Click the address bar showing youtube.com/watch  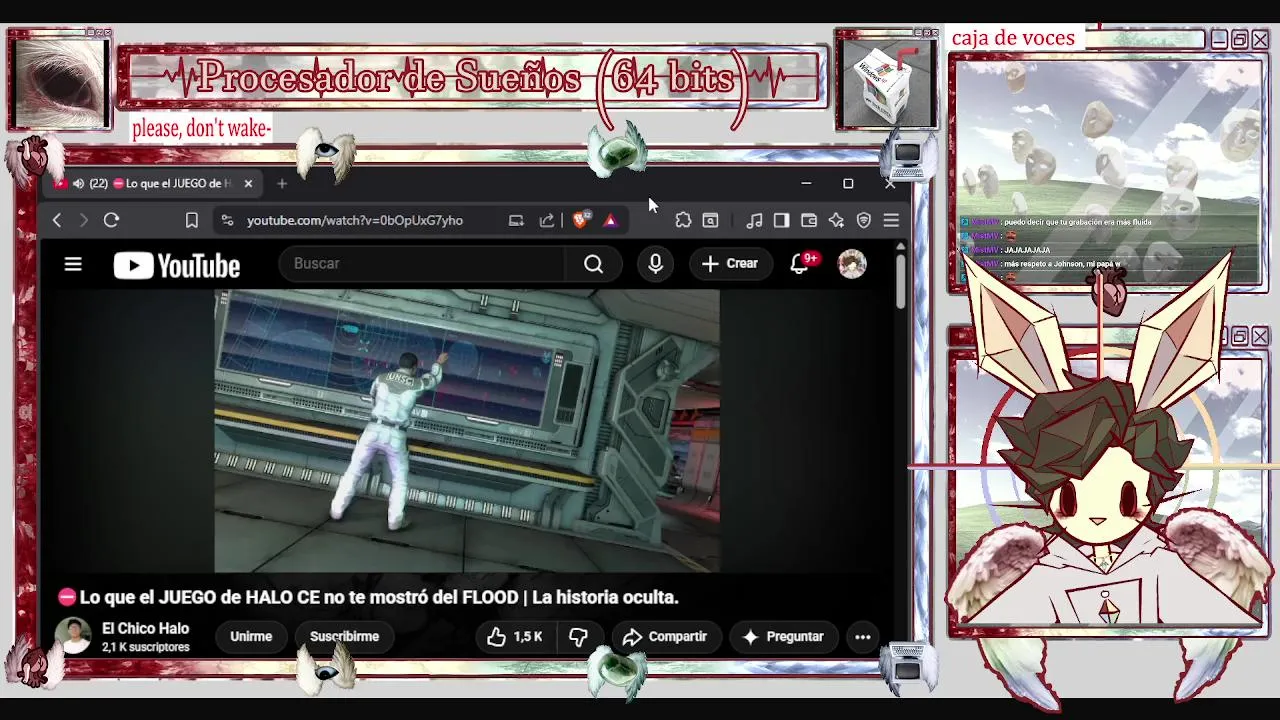(x=355, y=220)
